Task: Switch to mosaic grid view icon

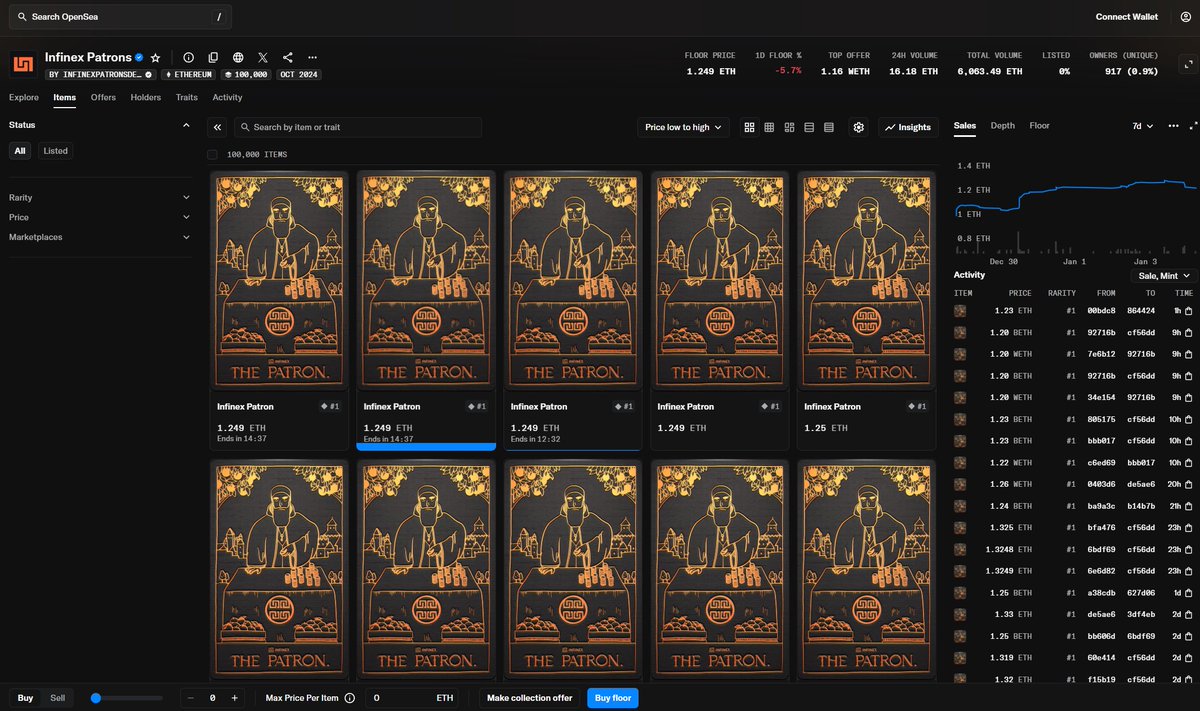Action: 789,127
